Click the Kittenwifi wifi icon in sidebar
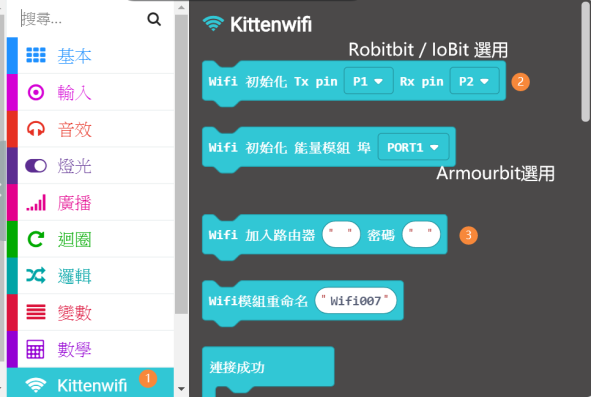591x397 pixels. tap(36, 385)
